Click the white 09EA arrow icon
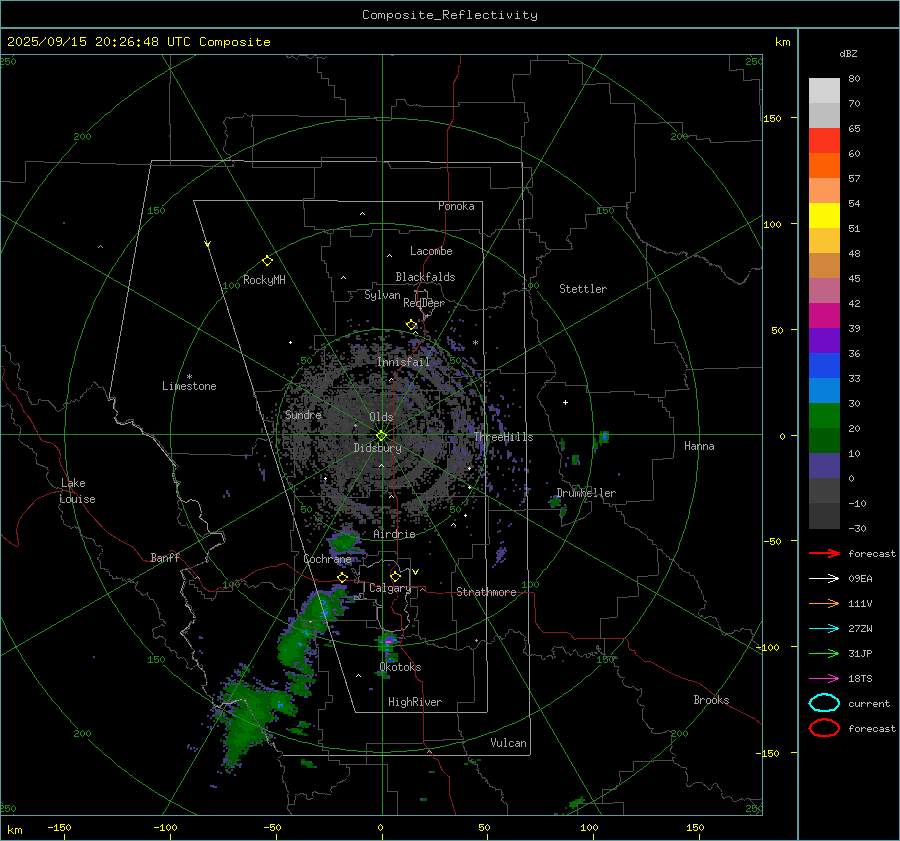The width and height of the screenshot is (900, 841). point(824,579)
